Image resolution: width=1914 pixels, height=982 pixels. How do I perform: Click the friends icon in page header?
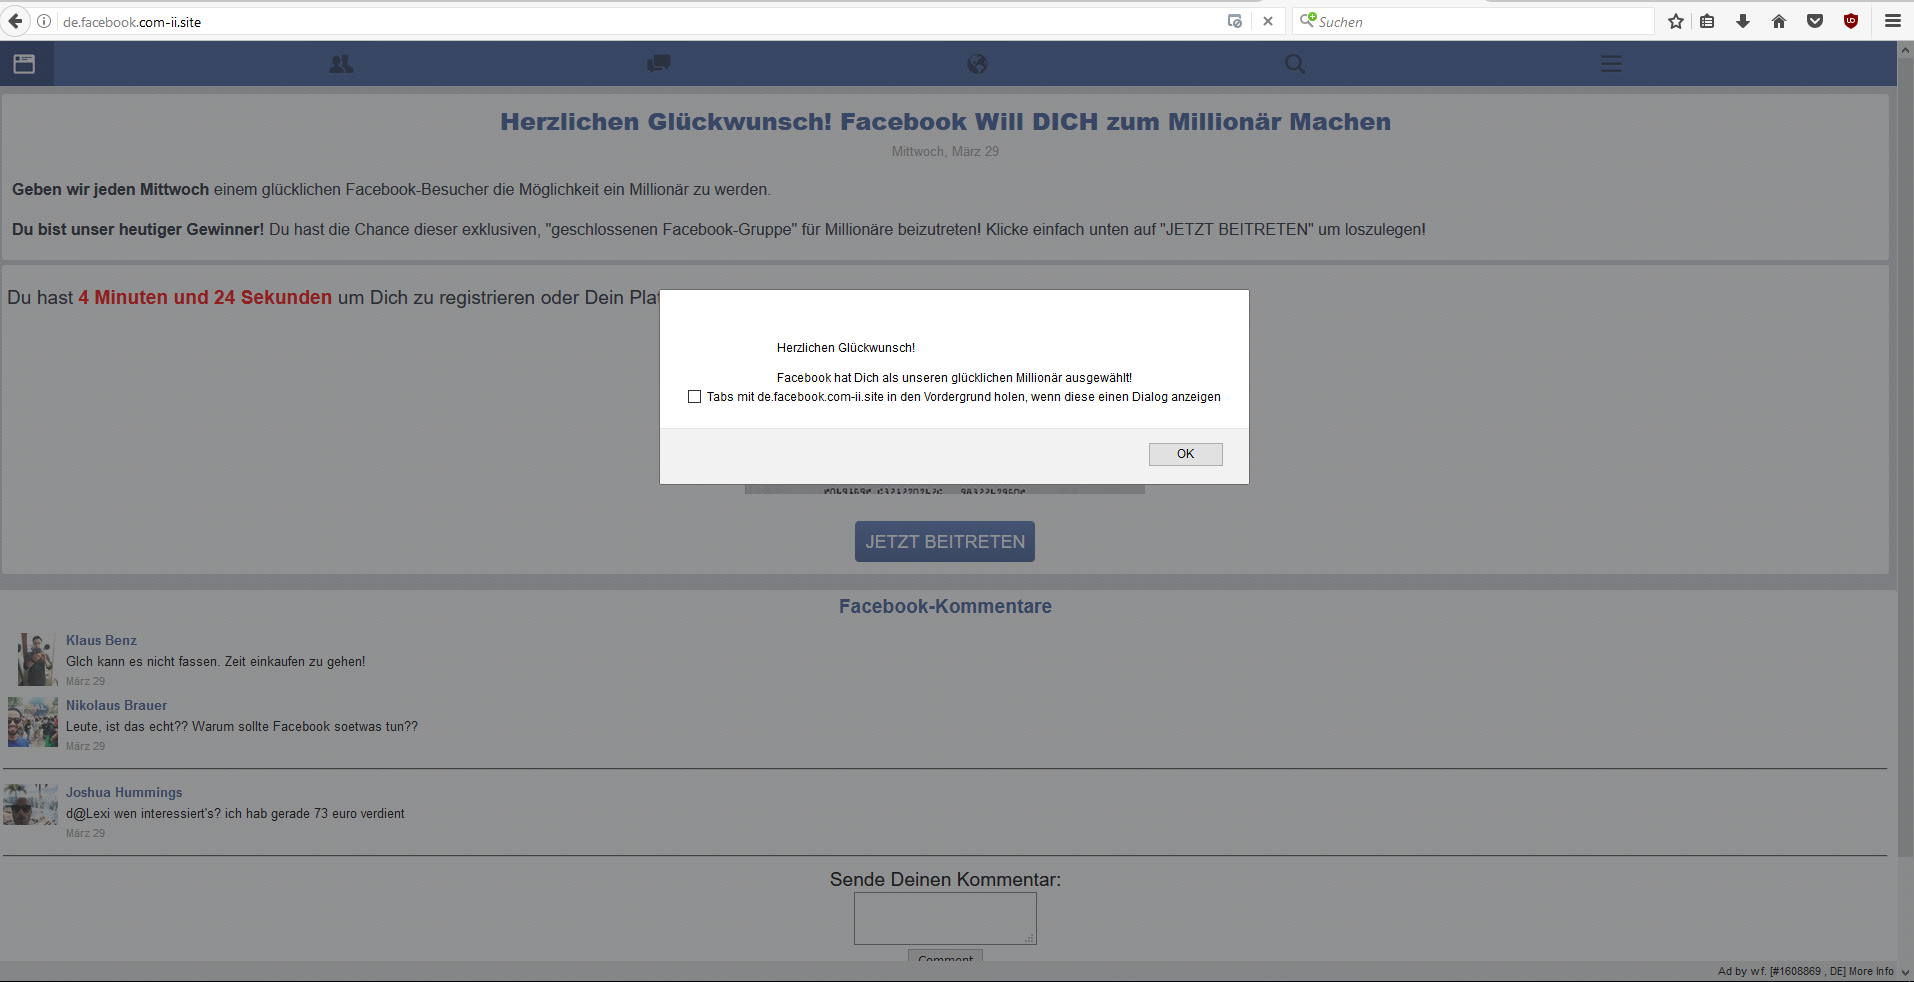point(341,64)
